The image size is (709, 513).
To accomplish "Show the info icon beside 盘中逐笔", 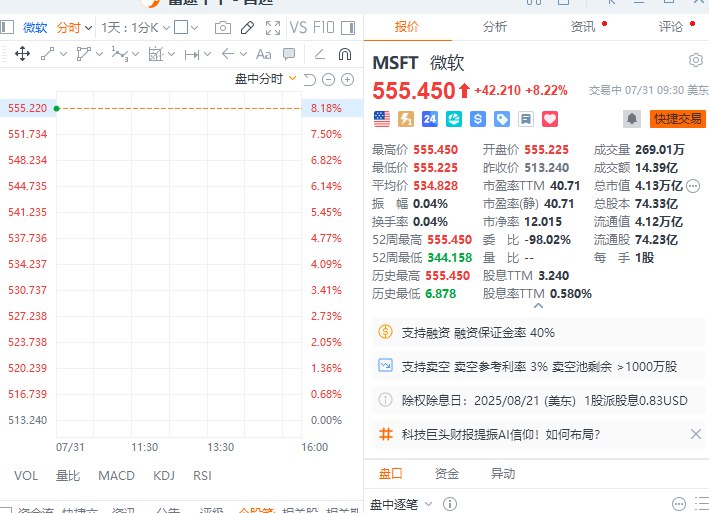I will 449,504.
